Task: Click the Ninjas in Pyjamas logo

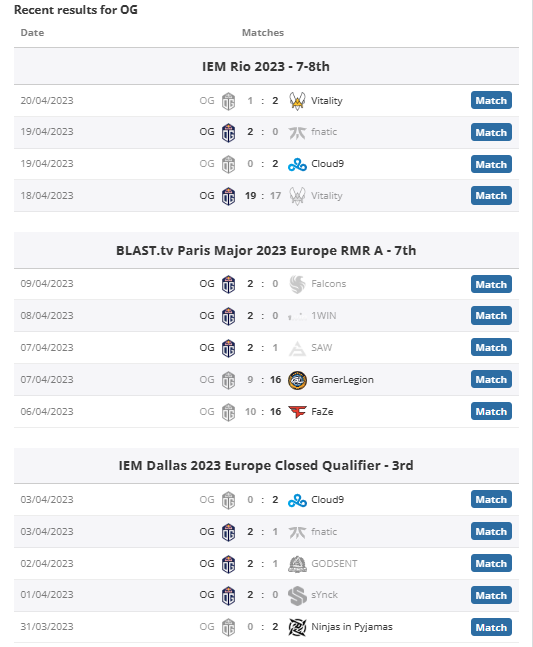Action: [297, 627]
